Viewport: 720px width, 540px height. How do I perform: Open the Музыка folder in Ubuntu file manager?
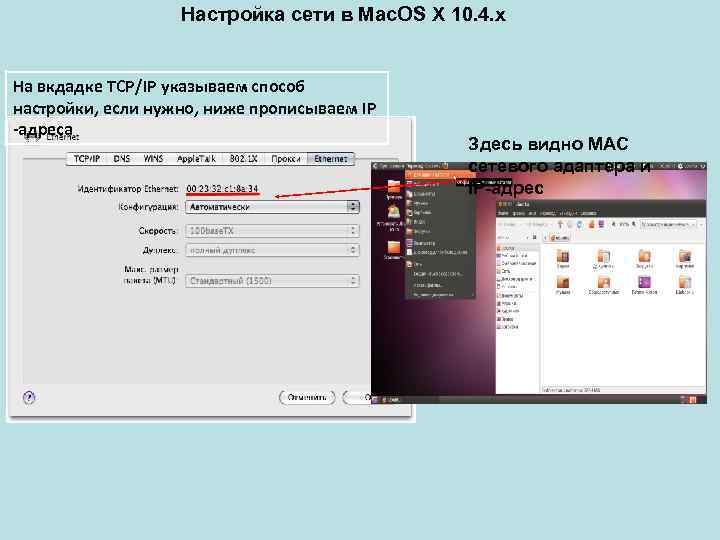tap(562, 283)
